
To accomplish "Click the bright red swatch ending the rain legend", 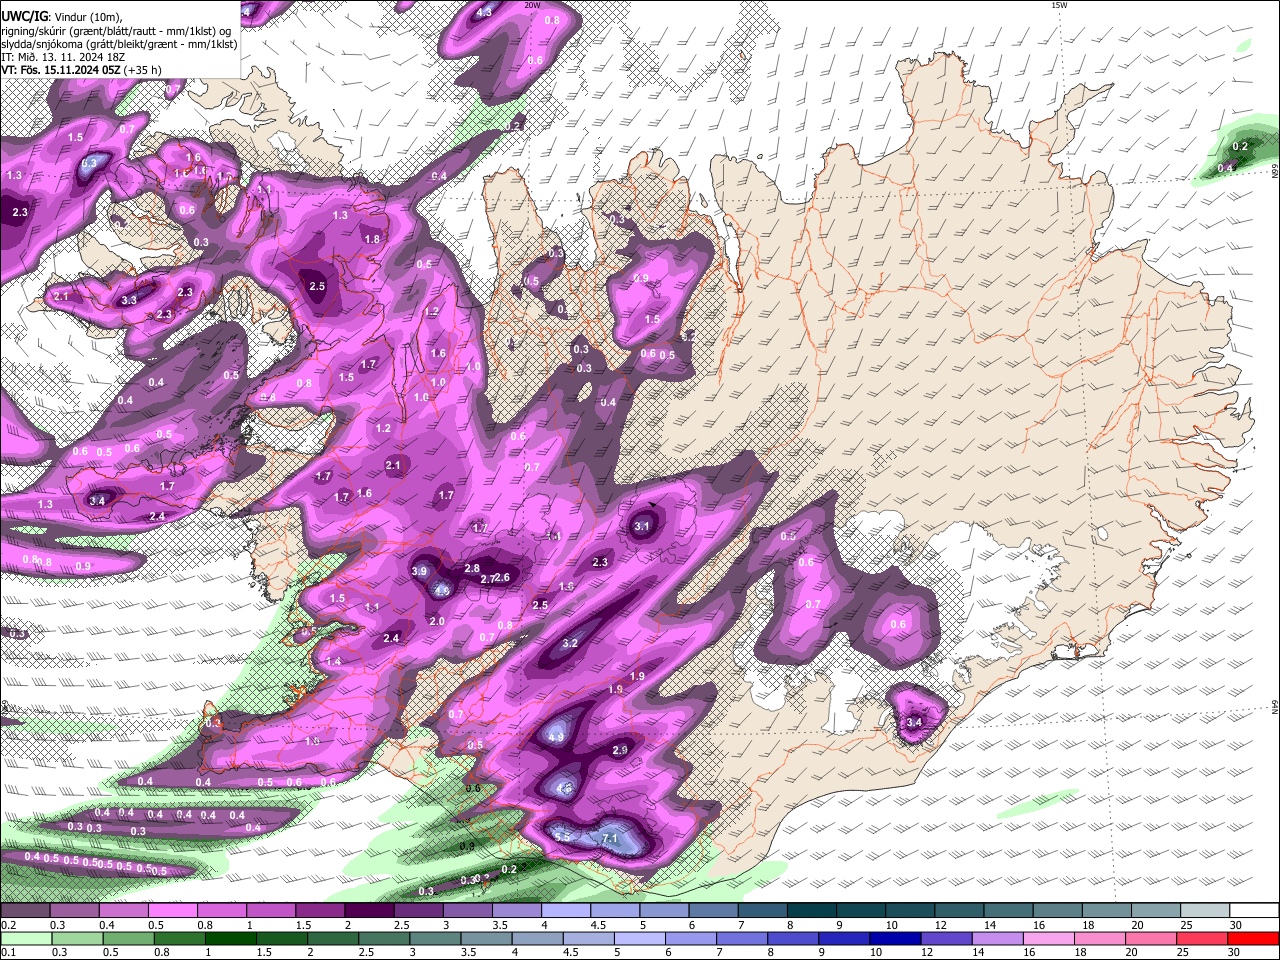I will click(x=1253, y=939).
